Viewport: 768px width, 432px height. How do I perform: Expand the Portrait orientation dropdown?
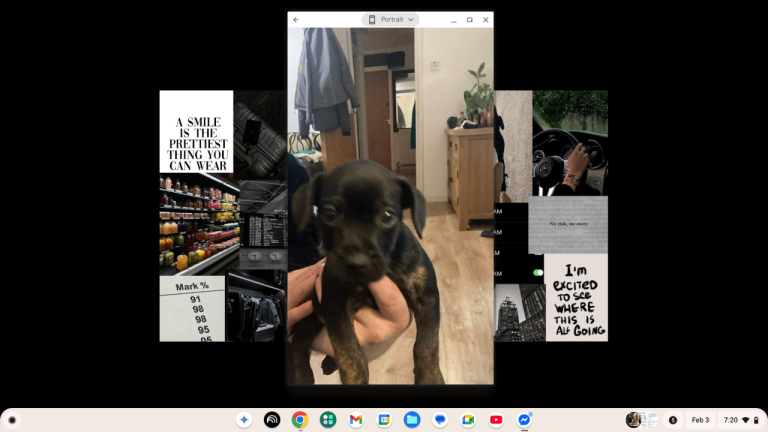[390, 20]
